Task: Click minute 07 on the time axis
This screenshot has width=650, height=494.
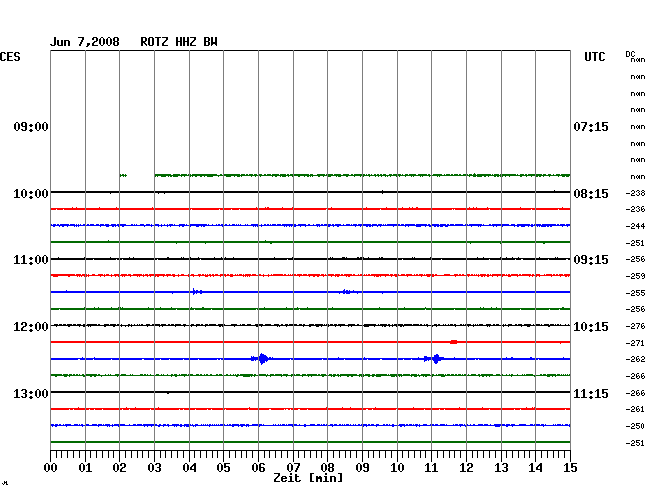Action: [293, 468]
